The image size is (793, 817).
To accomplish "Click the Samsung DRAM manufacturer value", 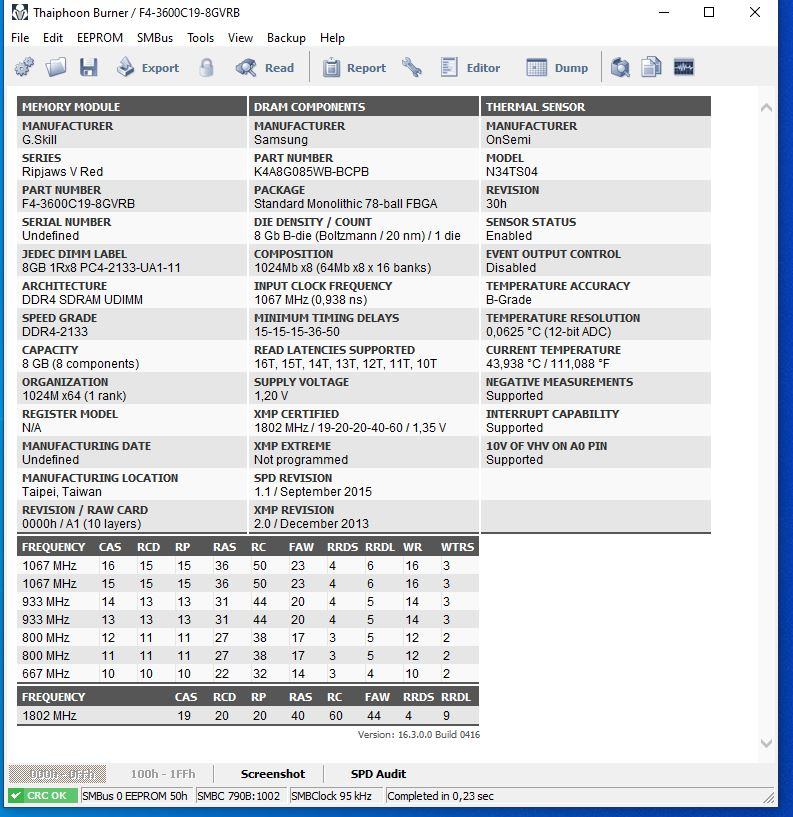I will click(281, 140).
